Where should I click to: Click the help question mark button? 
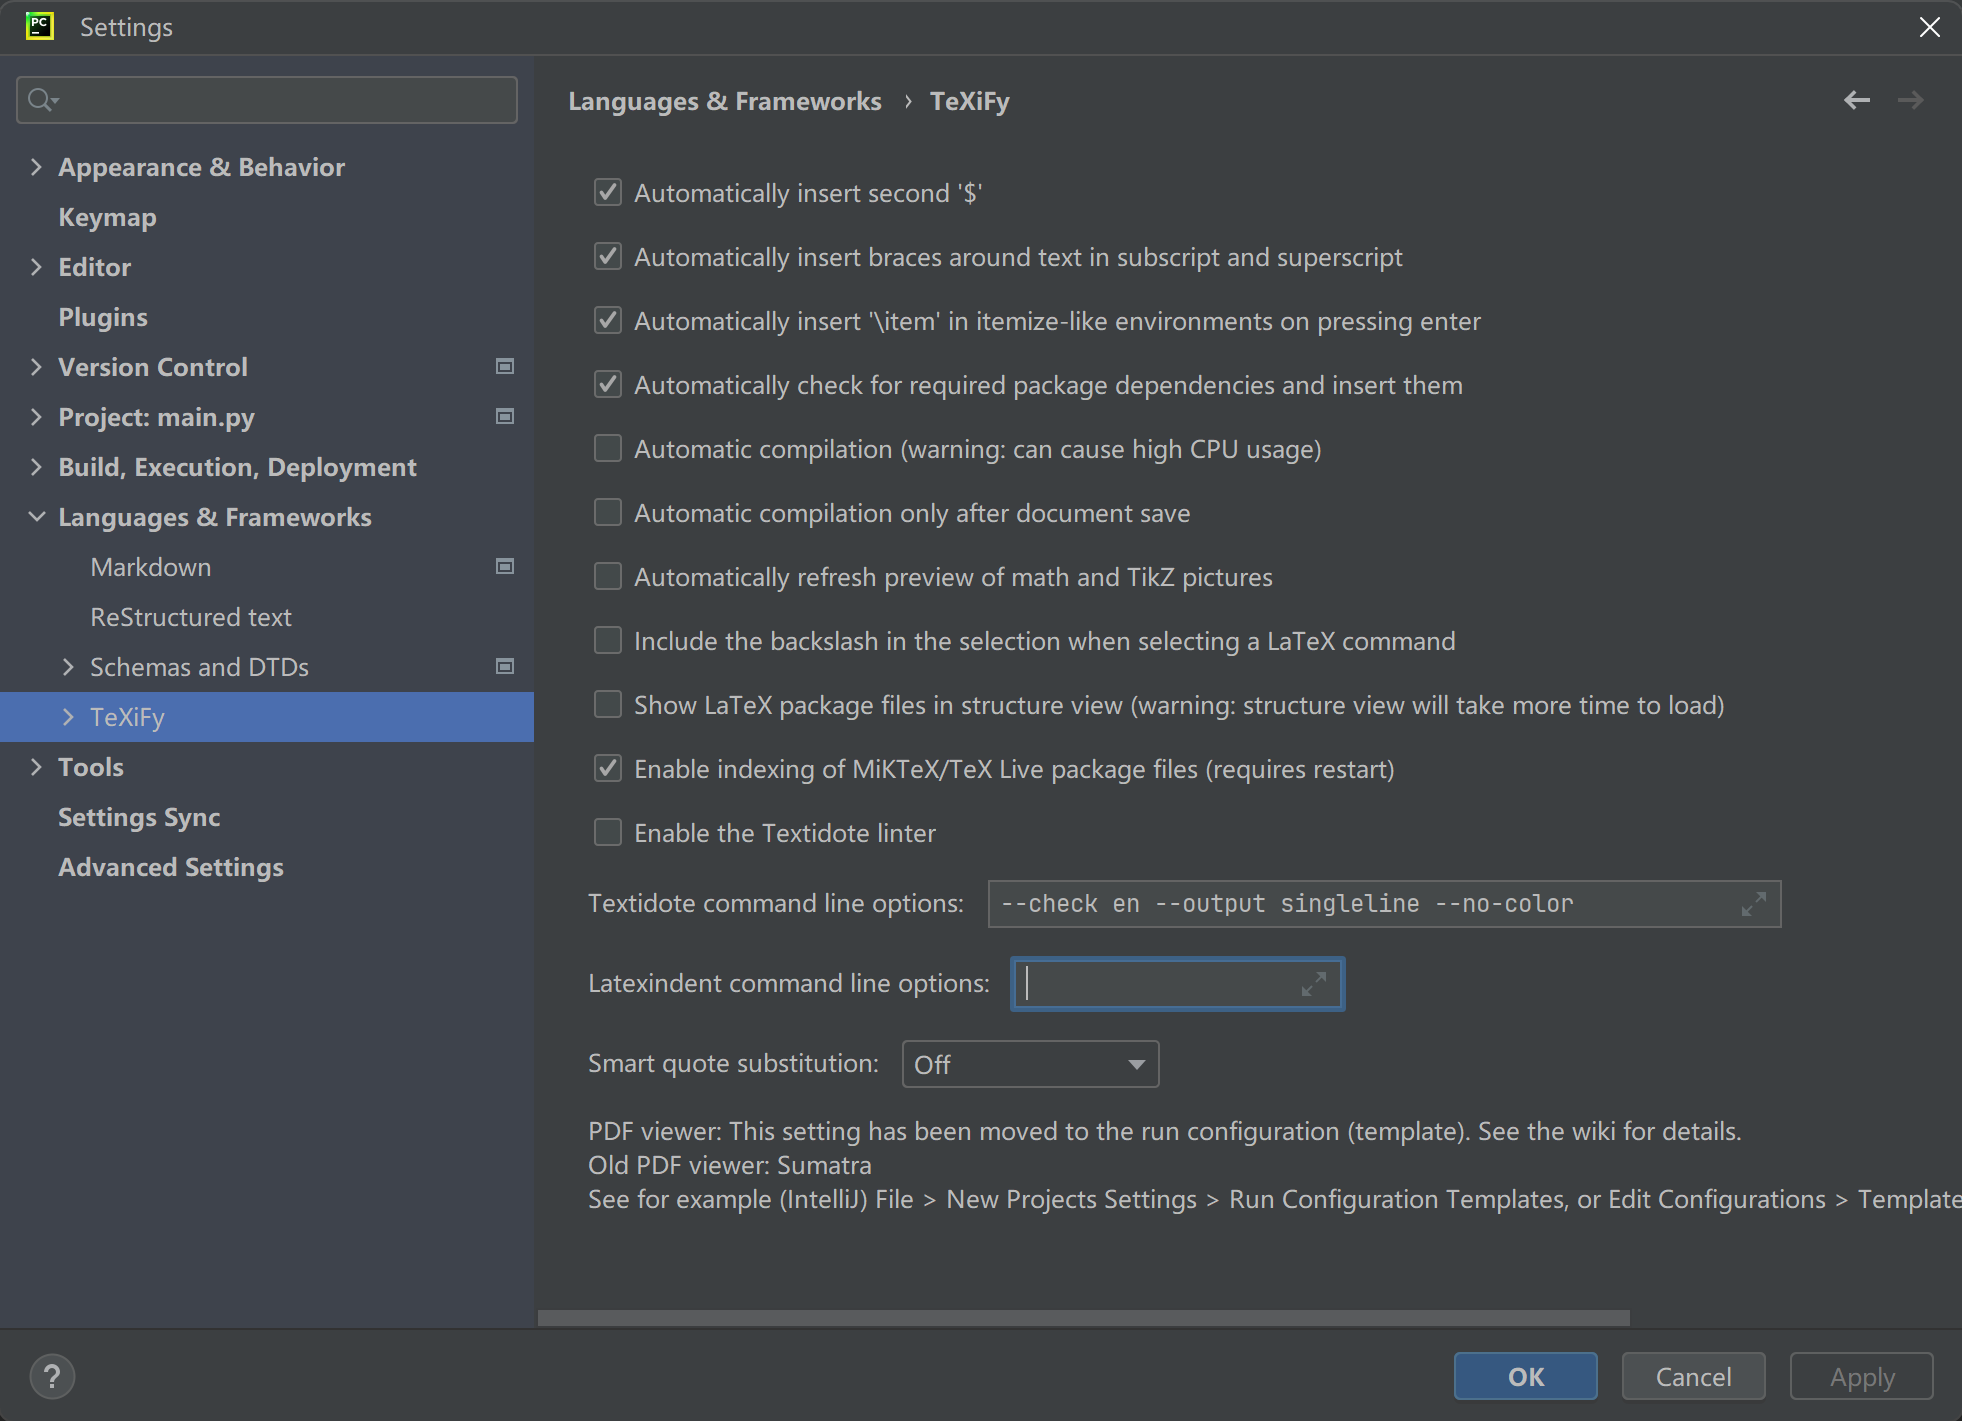click(x=52, y=1376)
